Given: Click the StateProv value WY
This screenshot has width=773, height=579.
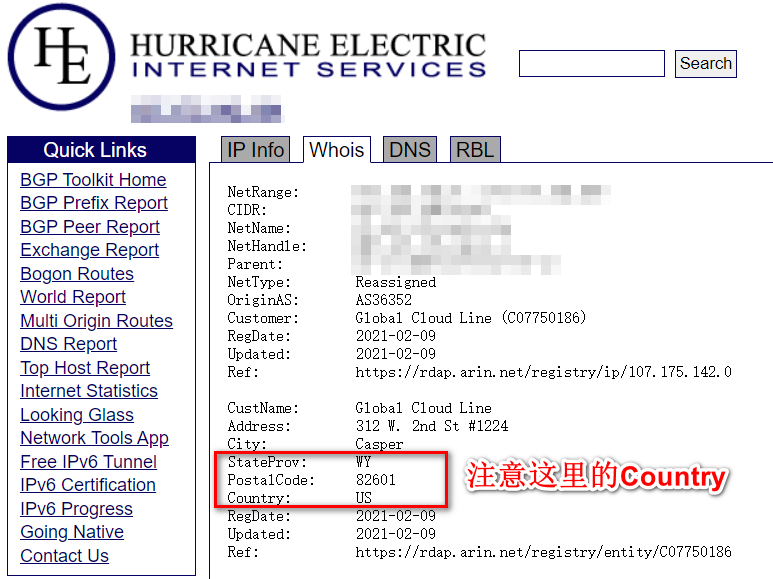Looking at the screenshot, I should [x=363, y=462].
